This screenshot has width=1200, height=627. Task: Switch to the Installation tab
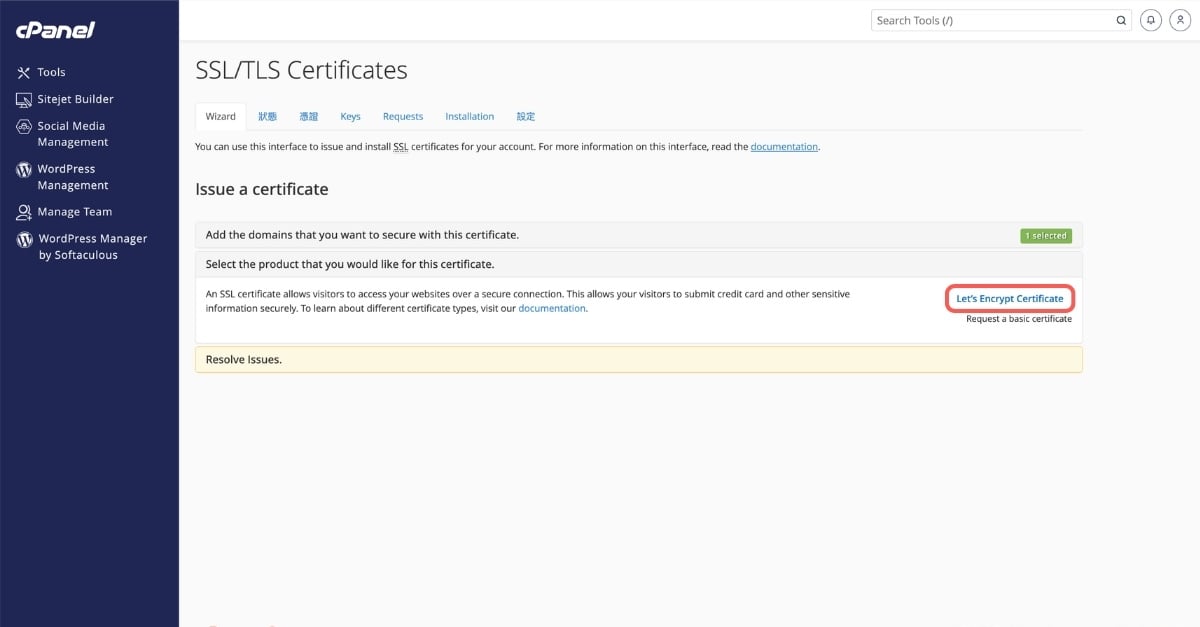click(470, 116)
